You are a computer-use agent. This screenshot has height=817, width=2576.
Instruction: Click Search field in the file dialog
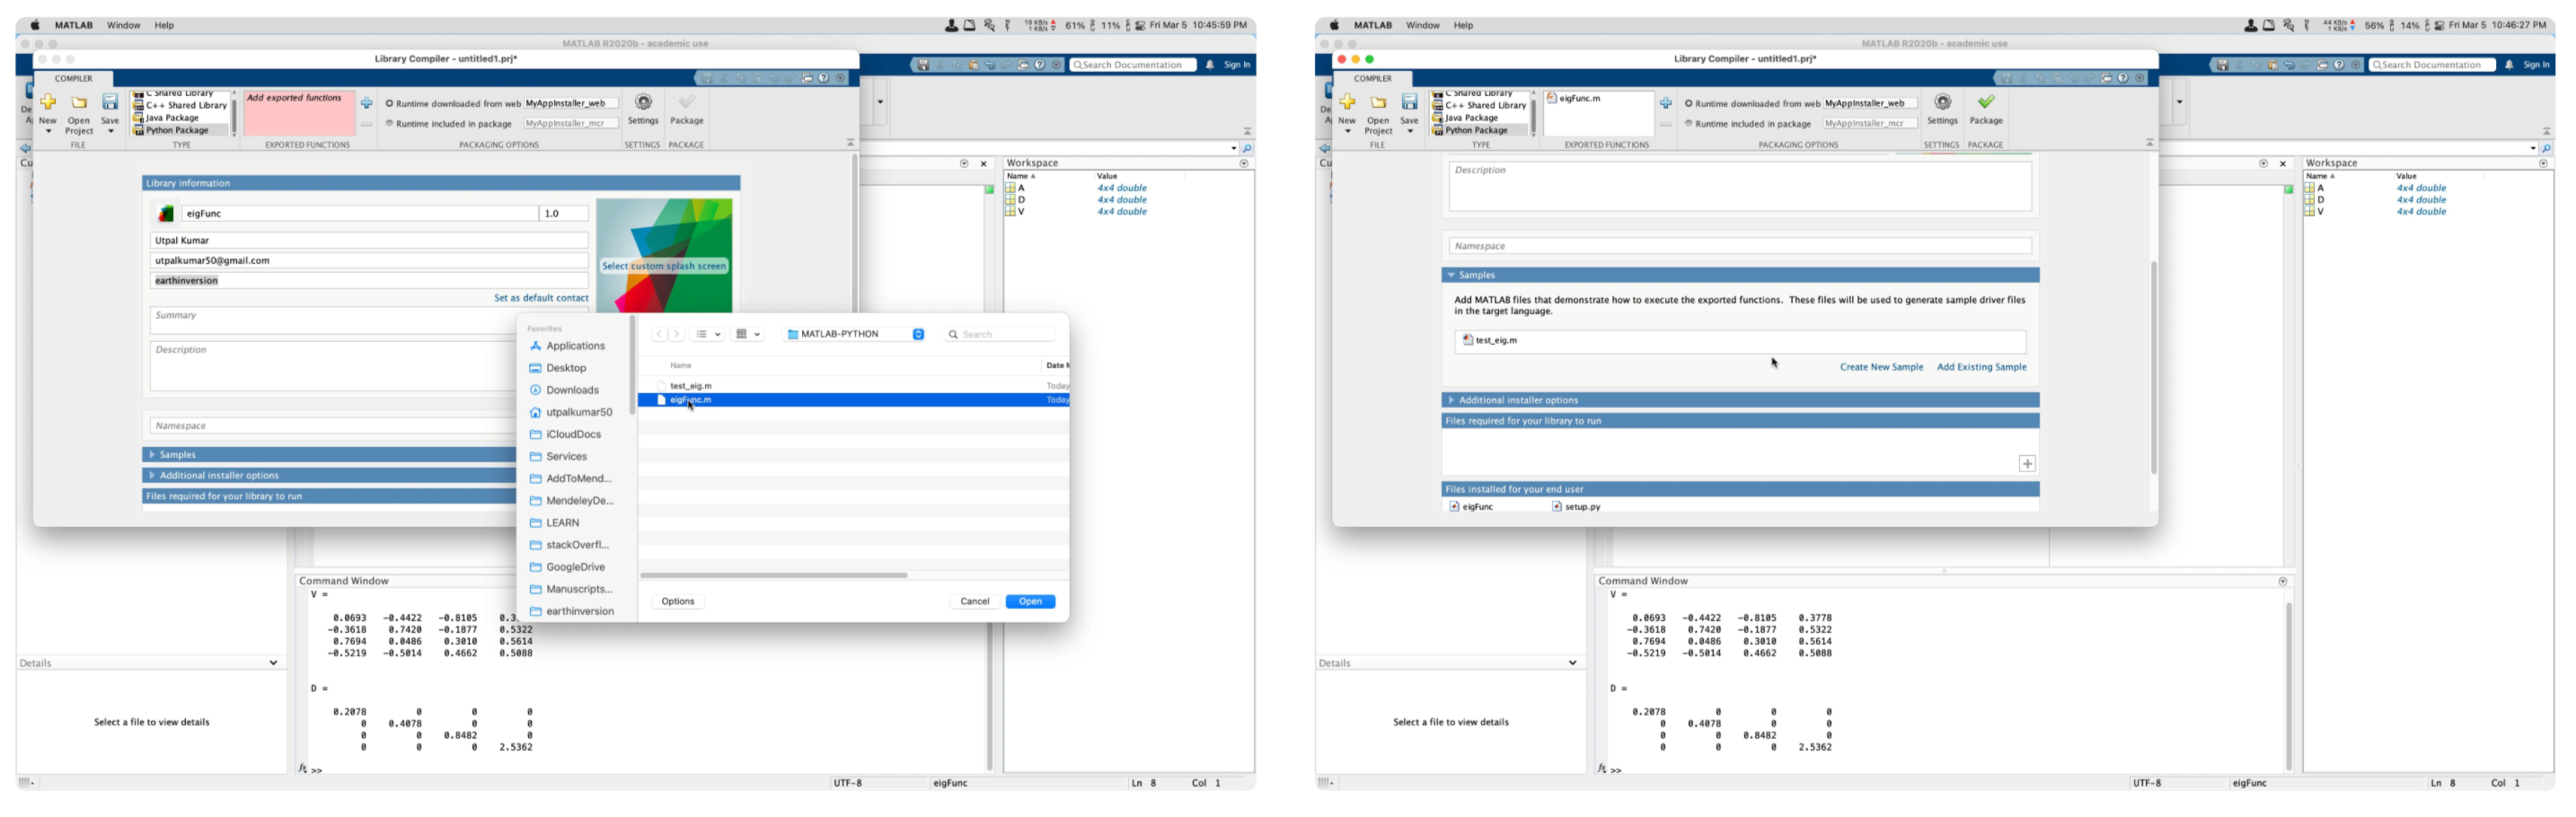(x=1000, y=334)
